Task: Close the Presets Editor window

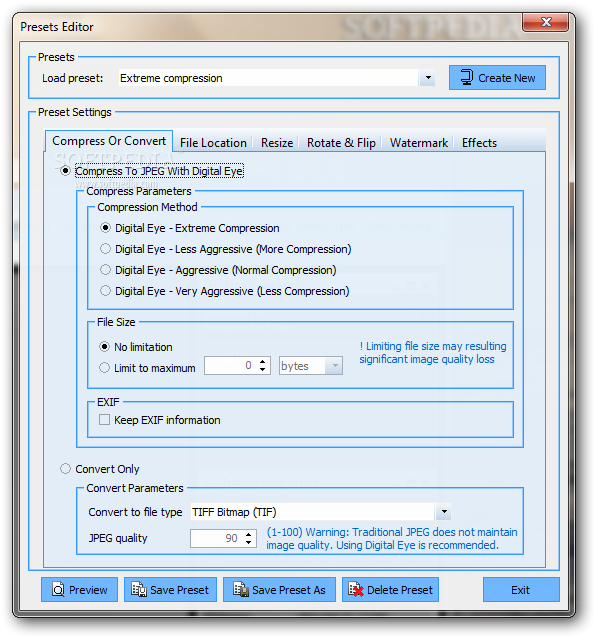Action: [x=546, y=22]
